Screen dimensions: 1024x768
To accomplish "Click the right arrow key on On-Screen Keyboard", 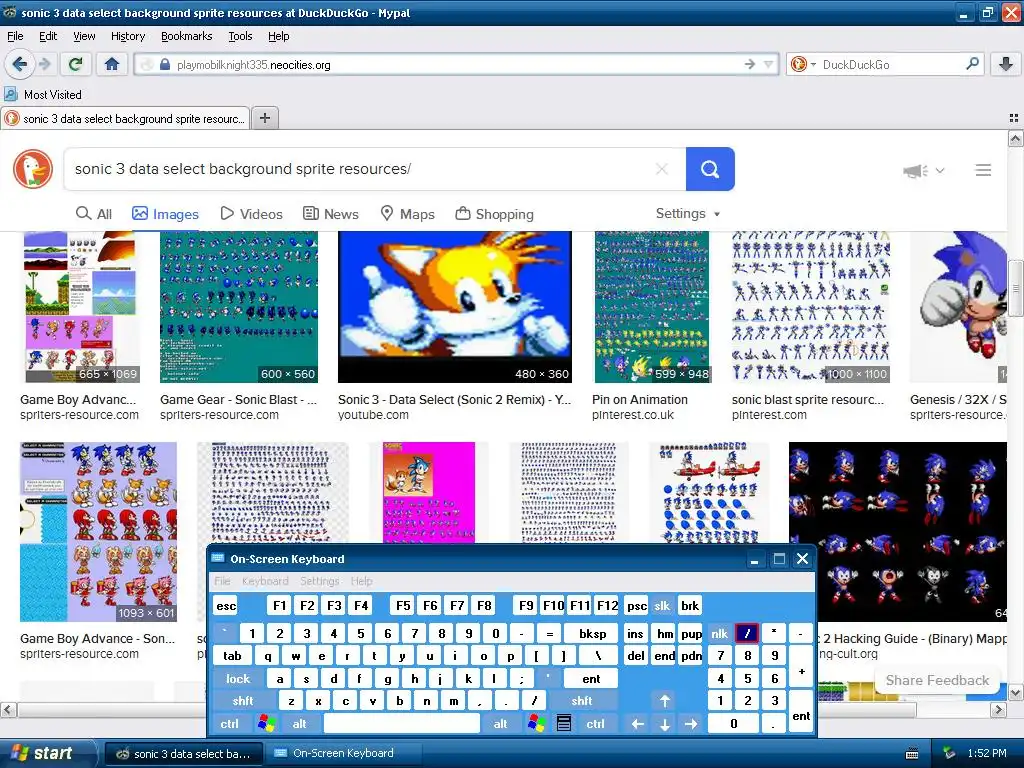I will [x=691, y=724].
